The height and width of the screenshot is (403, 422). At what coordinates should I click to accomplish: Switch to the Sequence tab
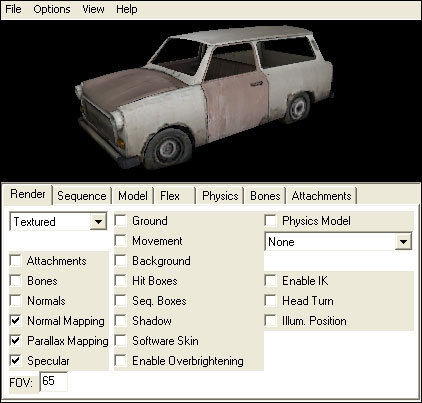pos(82,196)
